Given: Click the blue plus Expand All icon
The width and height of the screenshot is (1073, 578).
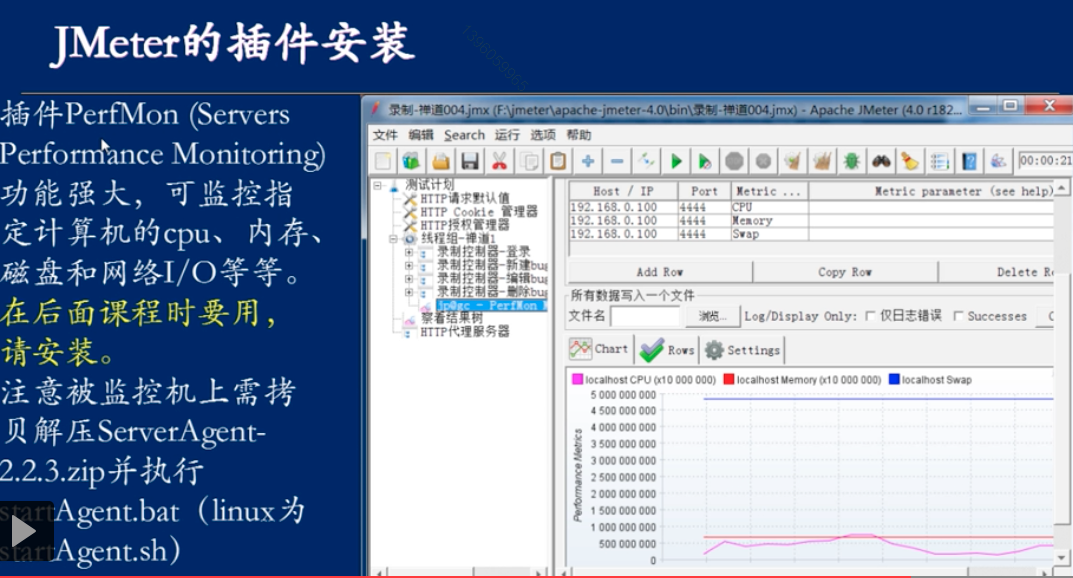Looking at the screenshot, I should (588, 161).
